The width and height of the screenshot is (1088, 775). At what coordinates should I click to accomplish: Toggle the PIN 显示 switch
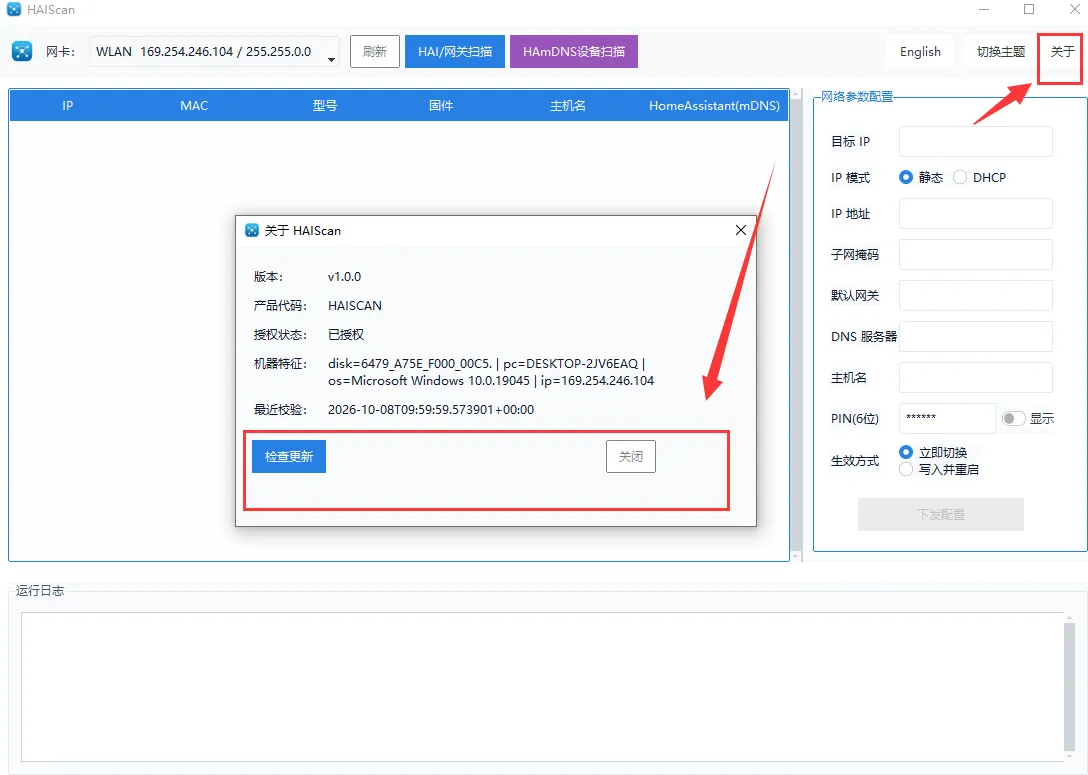[1013, 418]
